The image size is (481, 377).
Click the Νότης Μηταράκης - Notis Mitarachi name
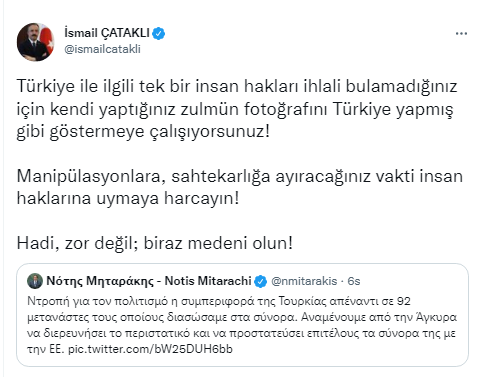click(149, 281)
